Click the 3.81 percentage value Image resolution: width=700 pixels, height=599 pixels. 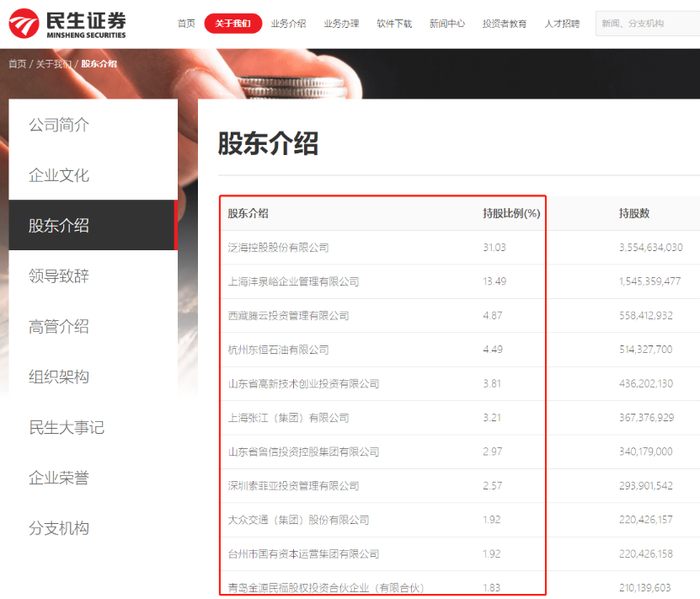coord(492,383)
